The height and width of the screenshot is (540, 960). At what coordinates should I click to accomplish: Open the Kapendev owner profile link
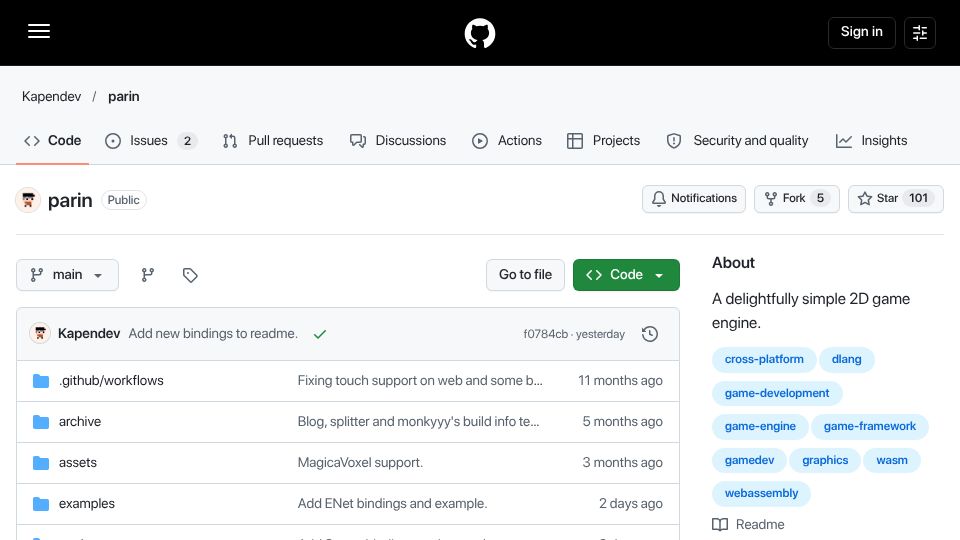(x=51, y=97)
